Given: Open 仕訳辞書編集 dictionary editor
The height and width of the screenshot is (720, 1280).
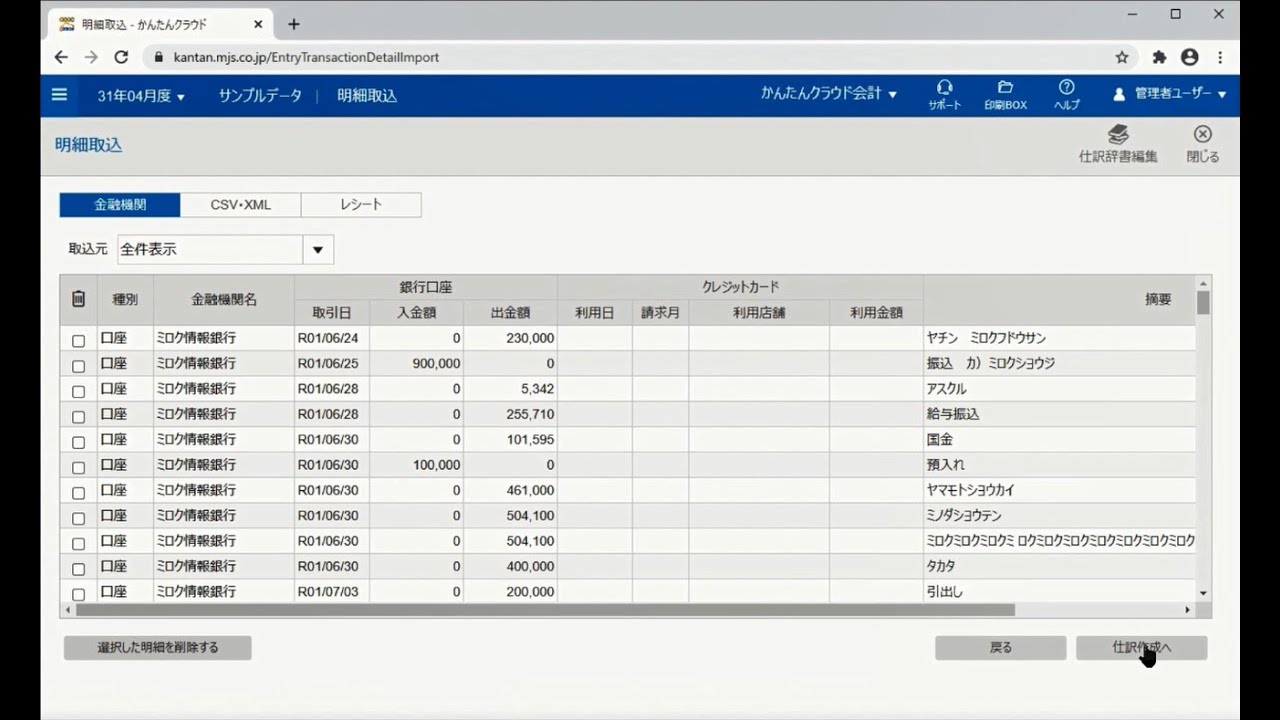Looking at the screenshot, I should click(x=1118, y=144).
